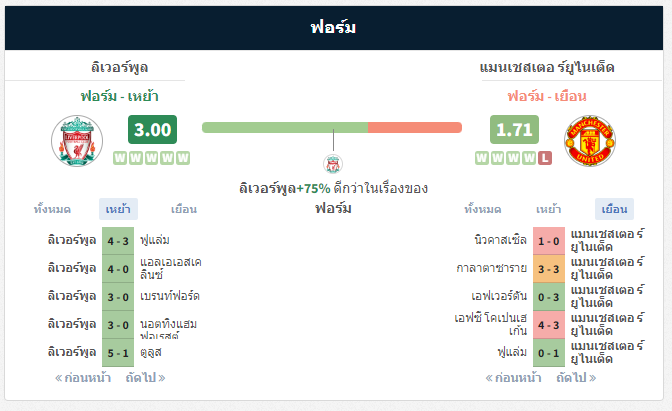Click ถัดไป under Manchester United results

click(576, 378)
